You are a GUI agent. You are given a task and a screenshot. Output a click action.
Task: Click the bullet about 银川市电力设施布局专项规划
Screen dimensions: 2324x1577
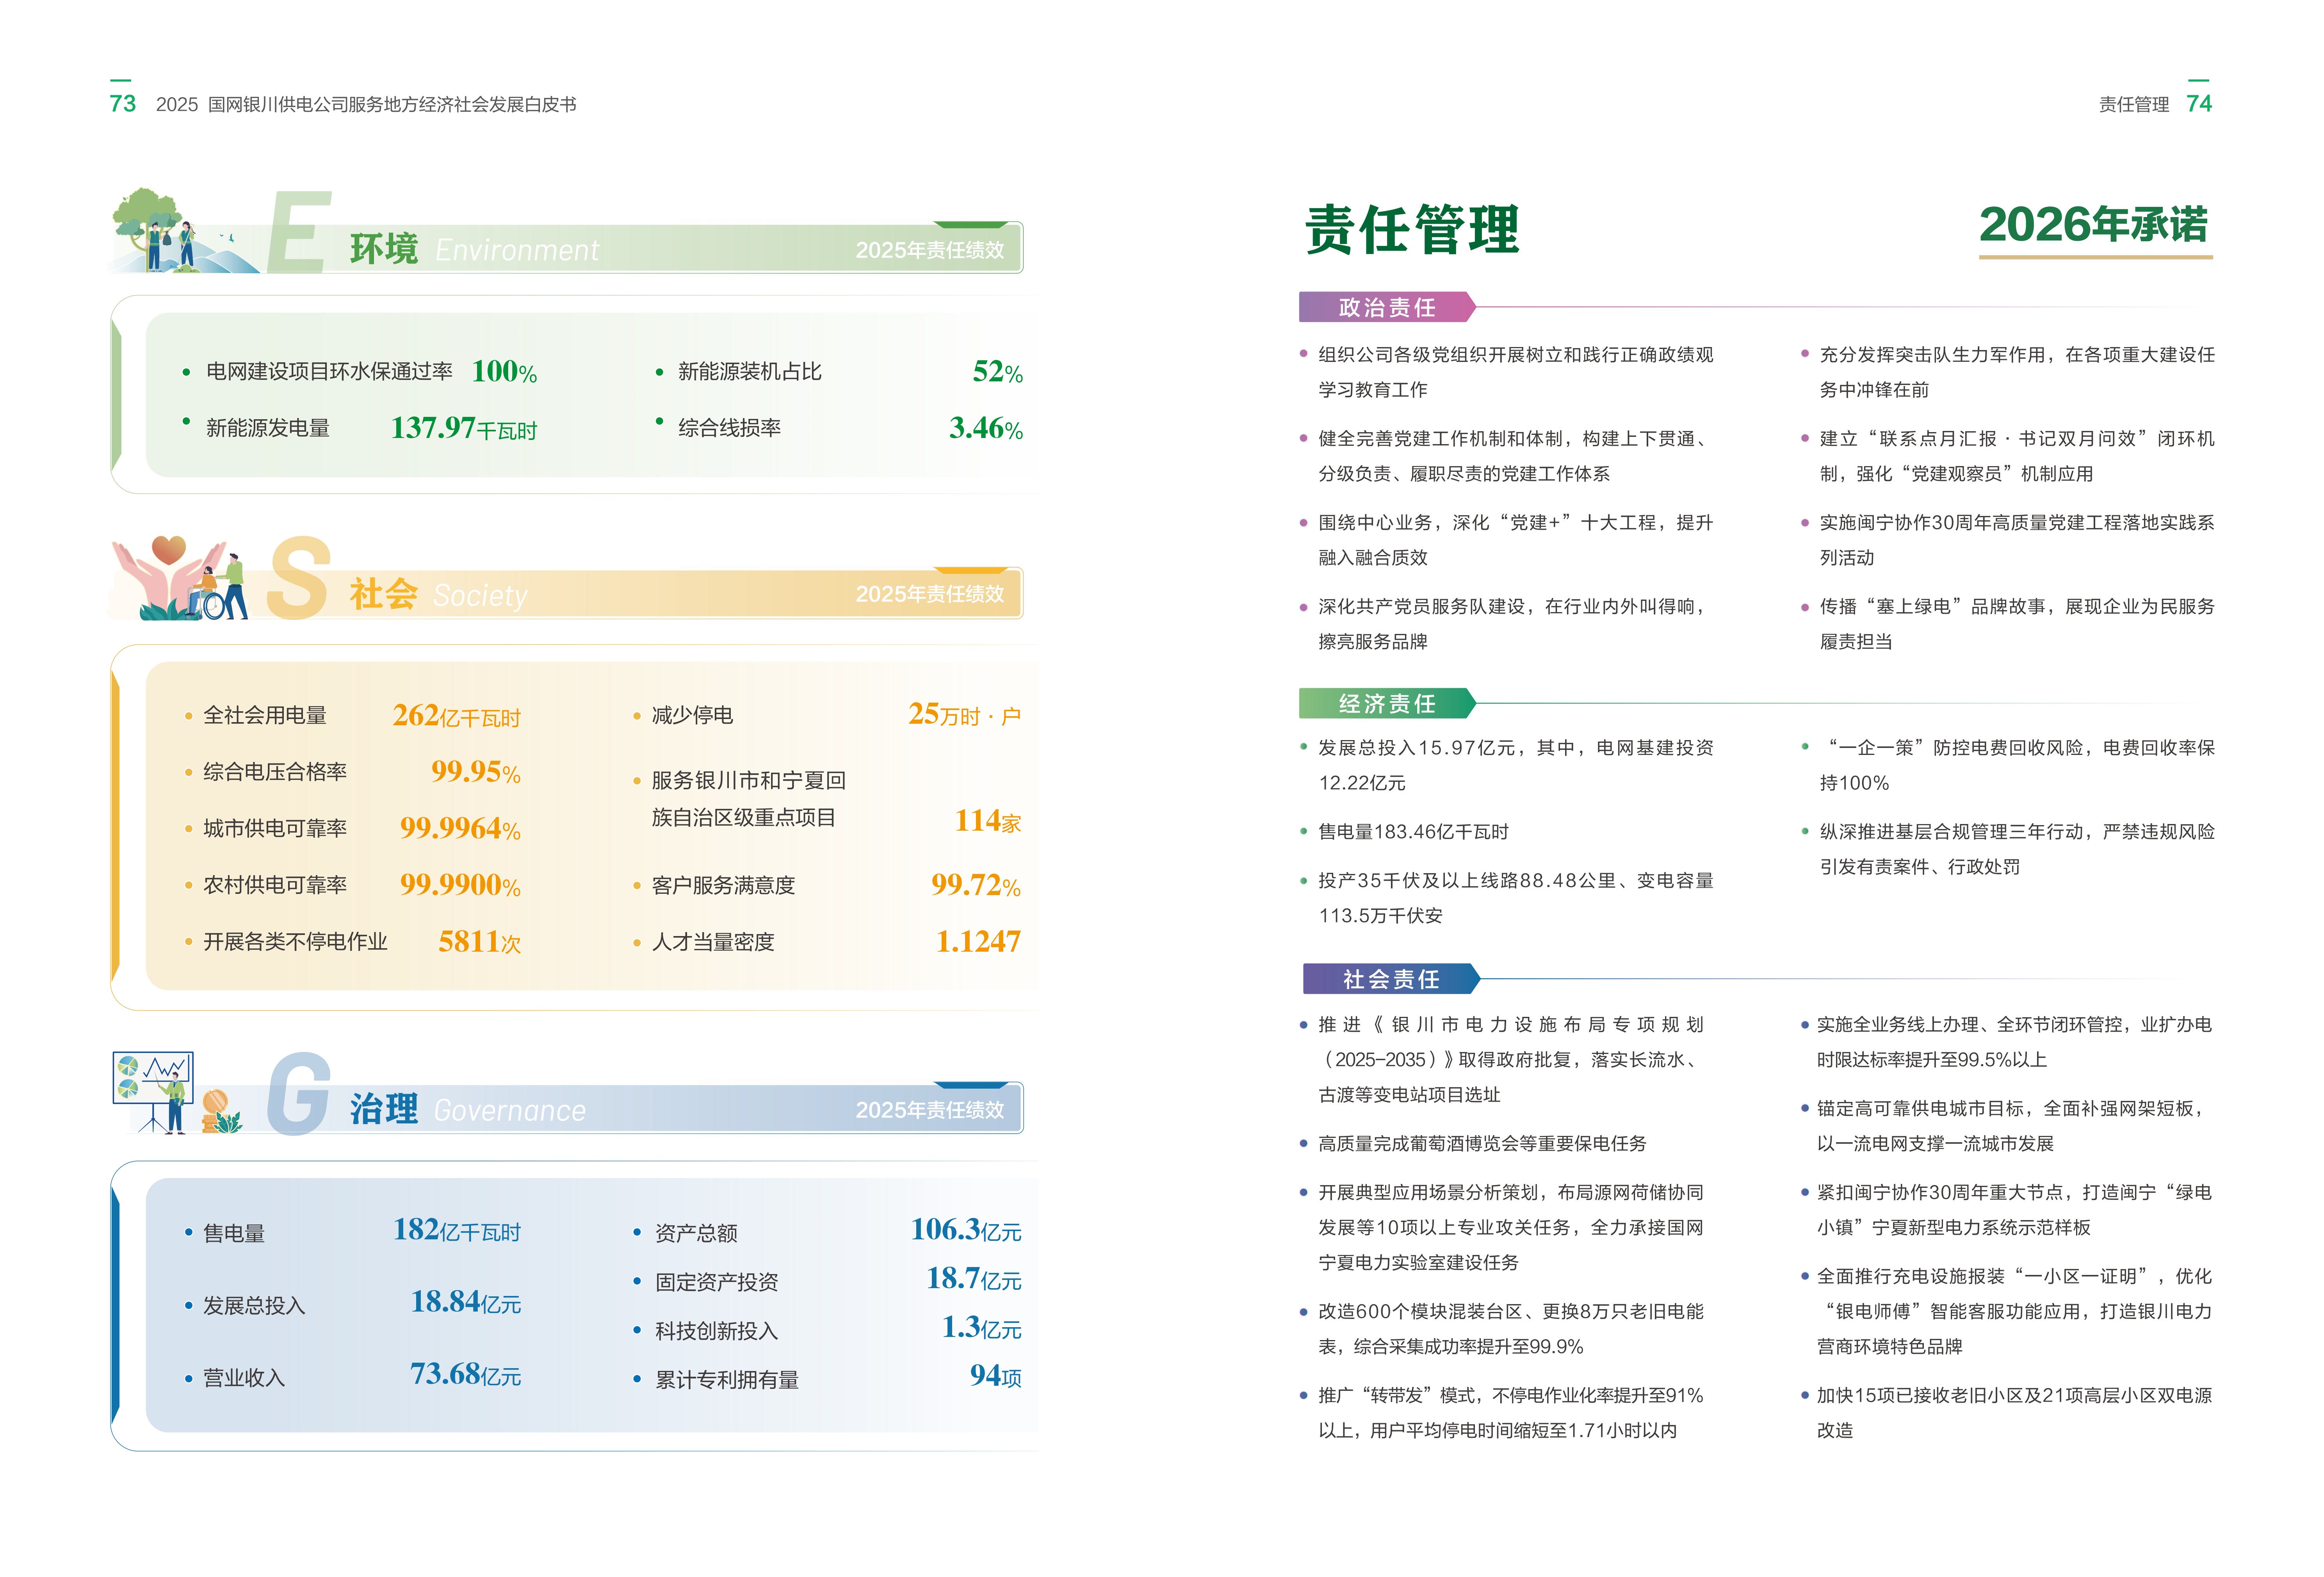coord(1510,1060)
